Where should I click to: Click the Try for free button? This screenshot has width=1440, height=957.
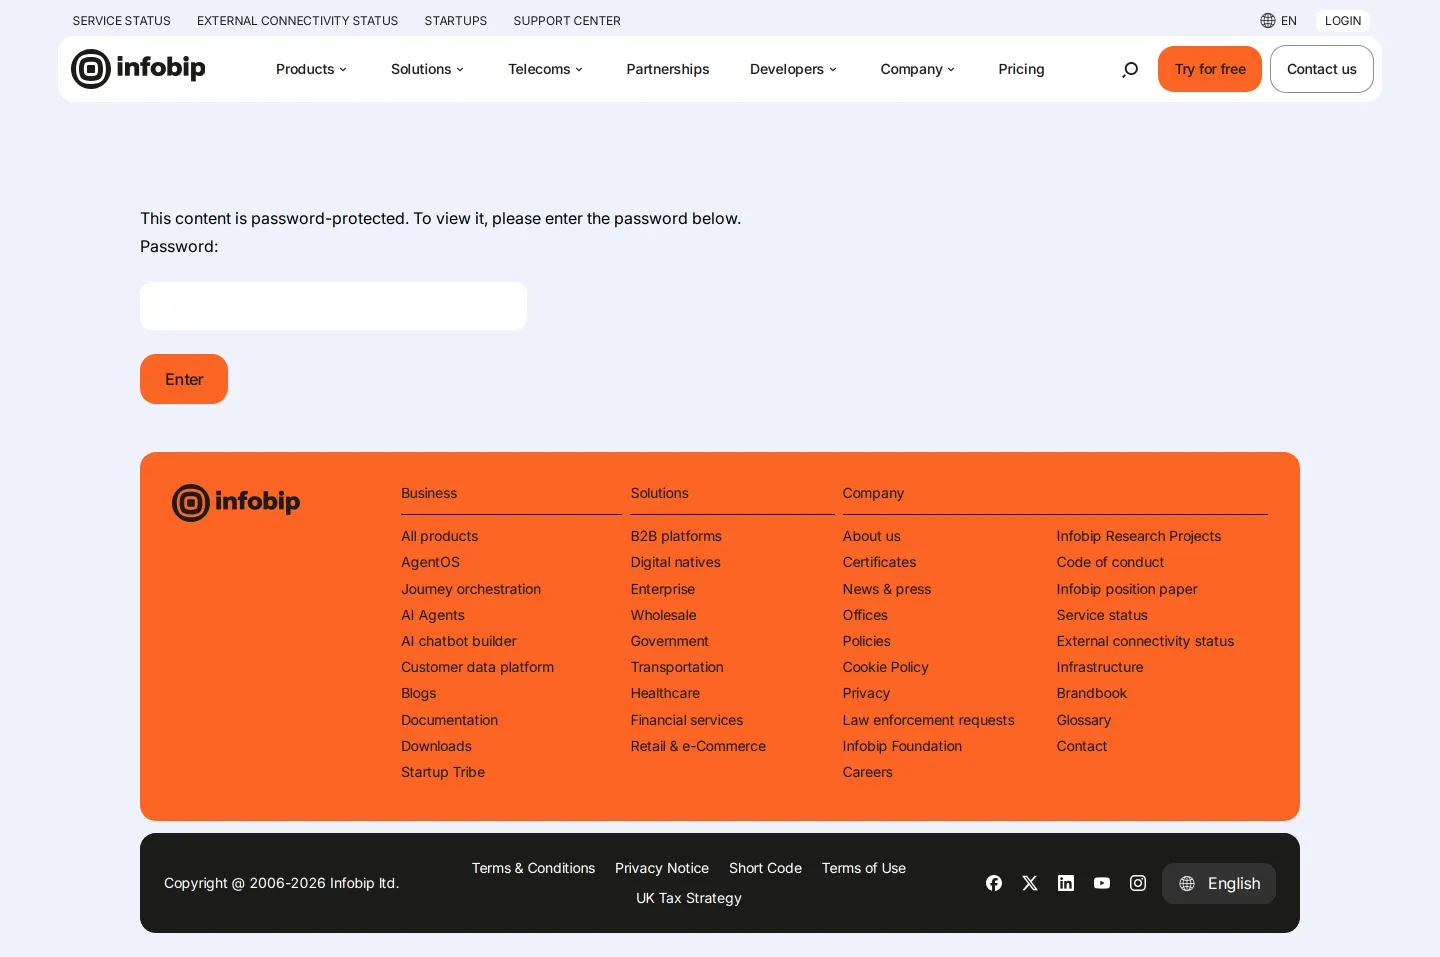coord(1210,69)
